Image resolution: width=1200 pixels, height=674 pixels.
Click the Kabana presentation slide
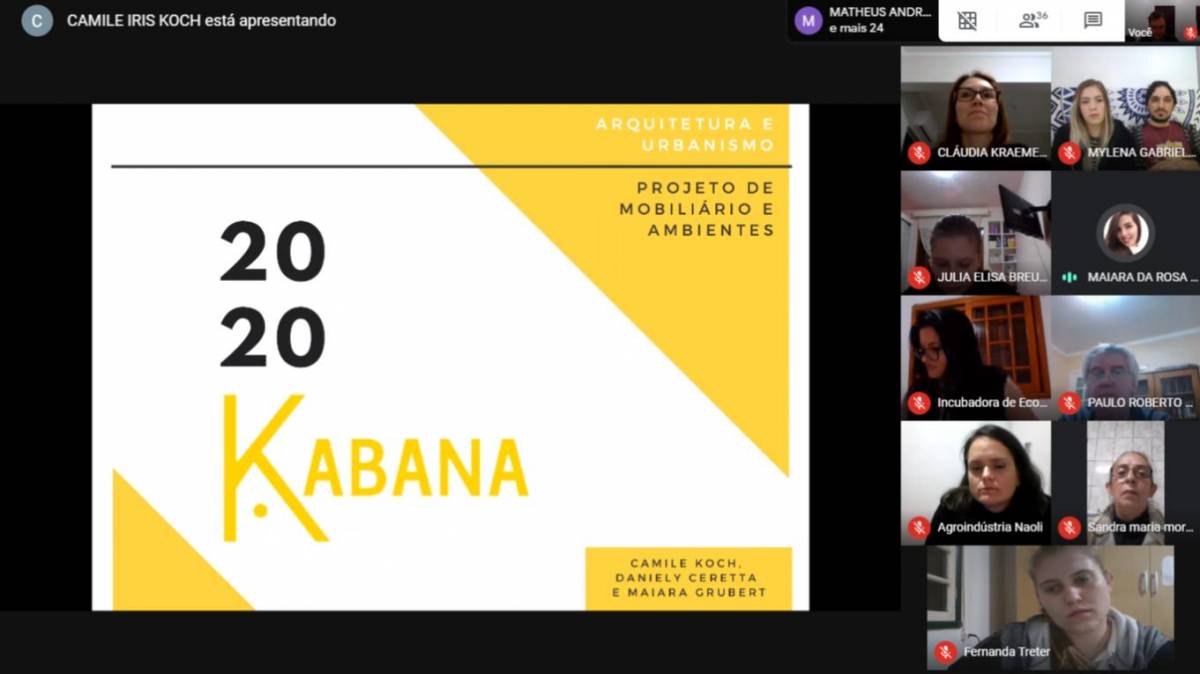(x=450, y=357)
